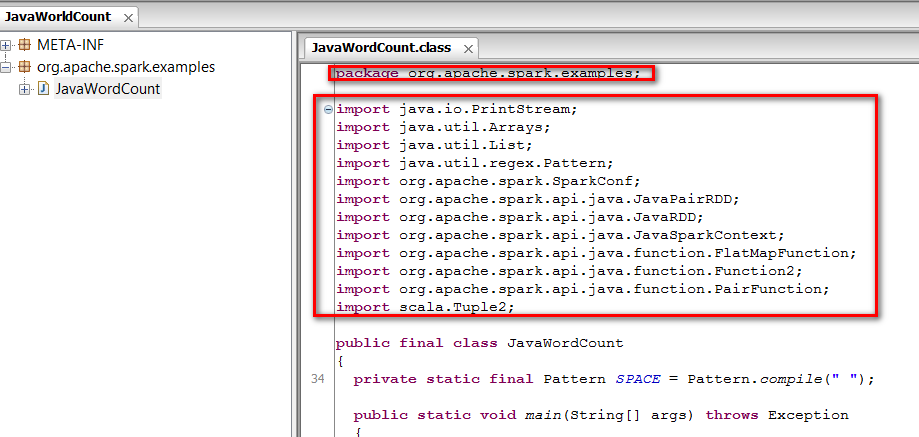This screenshot has width=919, height=437.
Task: Expand the META-INF tree node
Action: tap(6, 45)
